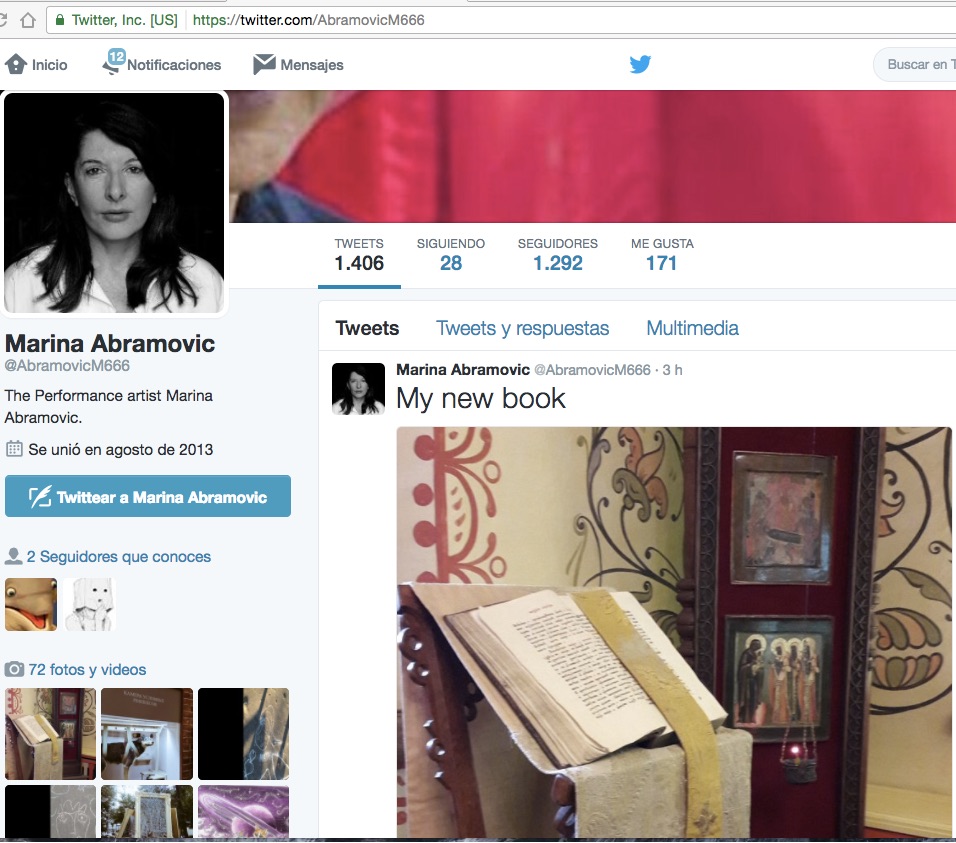Open 72 fotos y videos link
Screen dimensions: 956x843
87,670
